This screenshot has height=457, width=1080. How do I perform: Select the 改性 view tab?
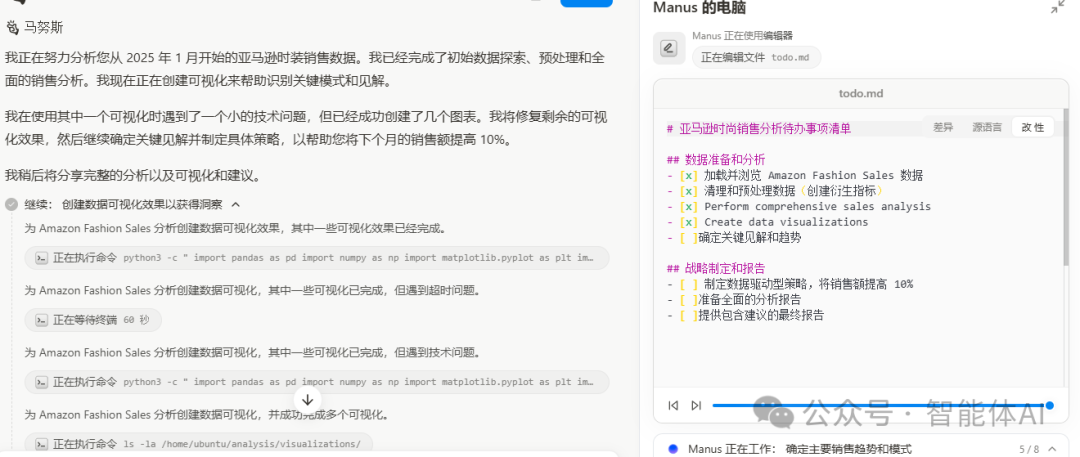[x=1032, y=128]
